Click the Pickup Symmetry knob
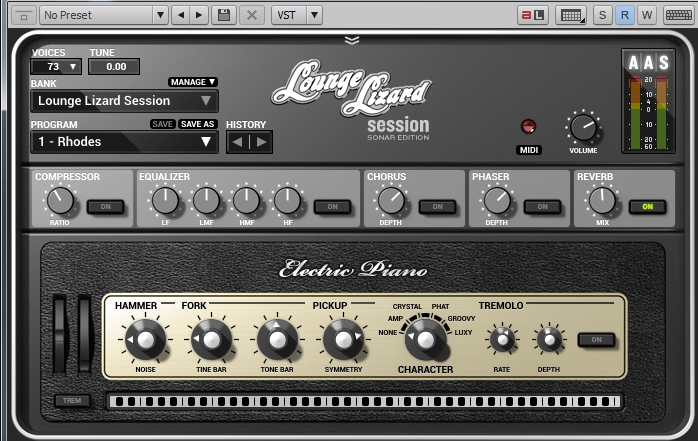 click(343, 340)
